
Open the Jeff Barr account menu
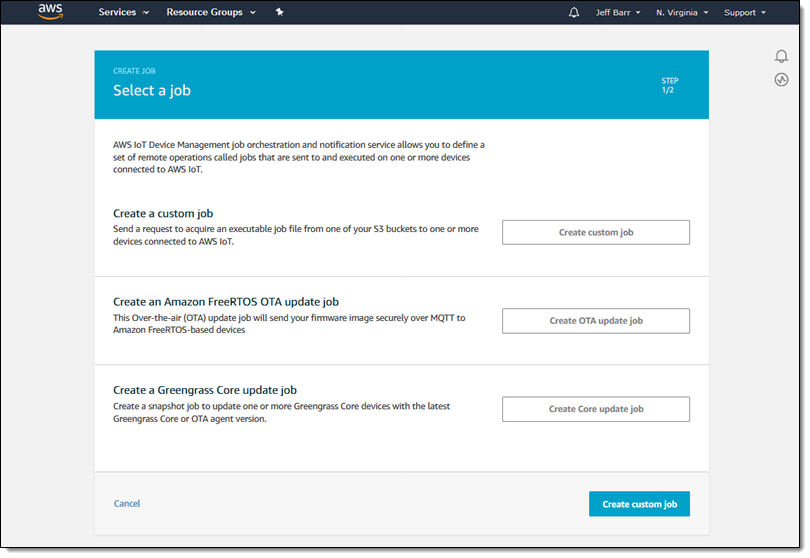coord(617,13)
